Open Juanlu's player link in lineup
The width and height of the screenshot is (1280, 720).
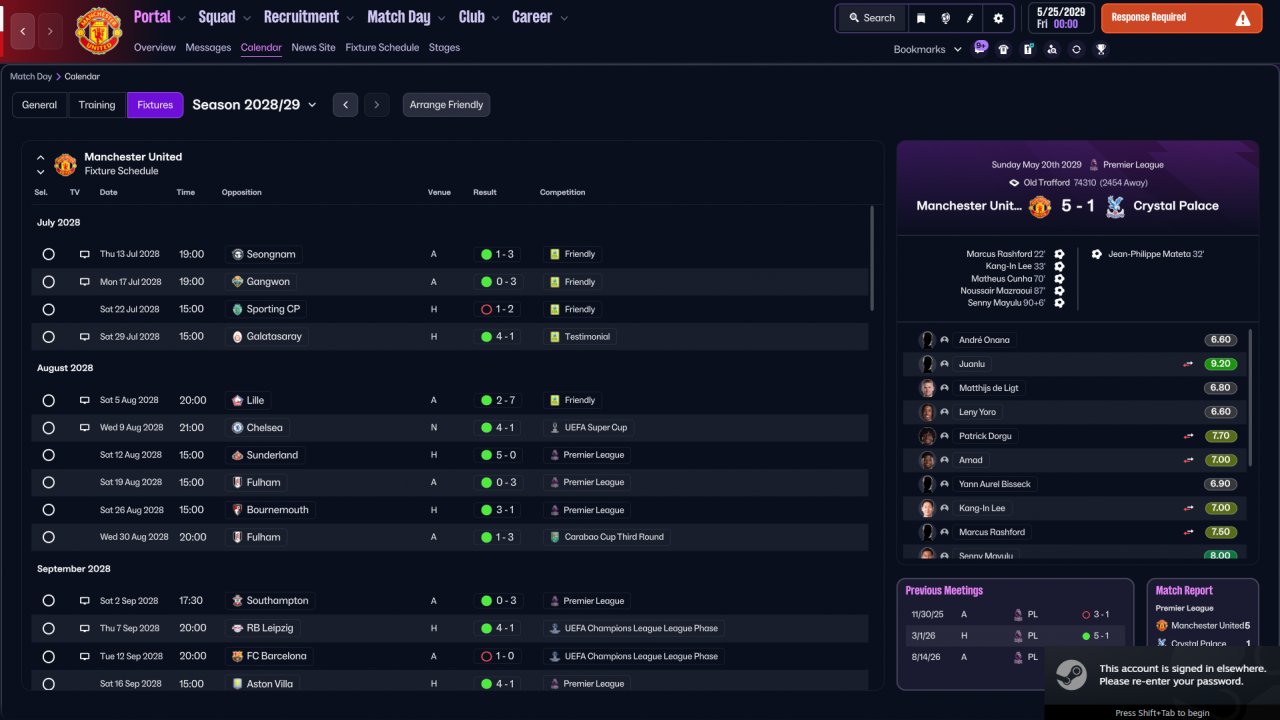tap(972, 364)
